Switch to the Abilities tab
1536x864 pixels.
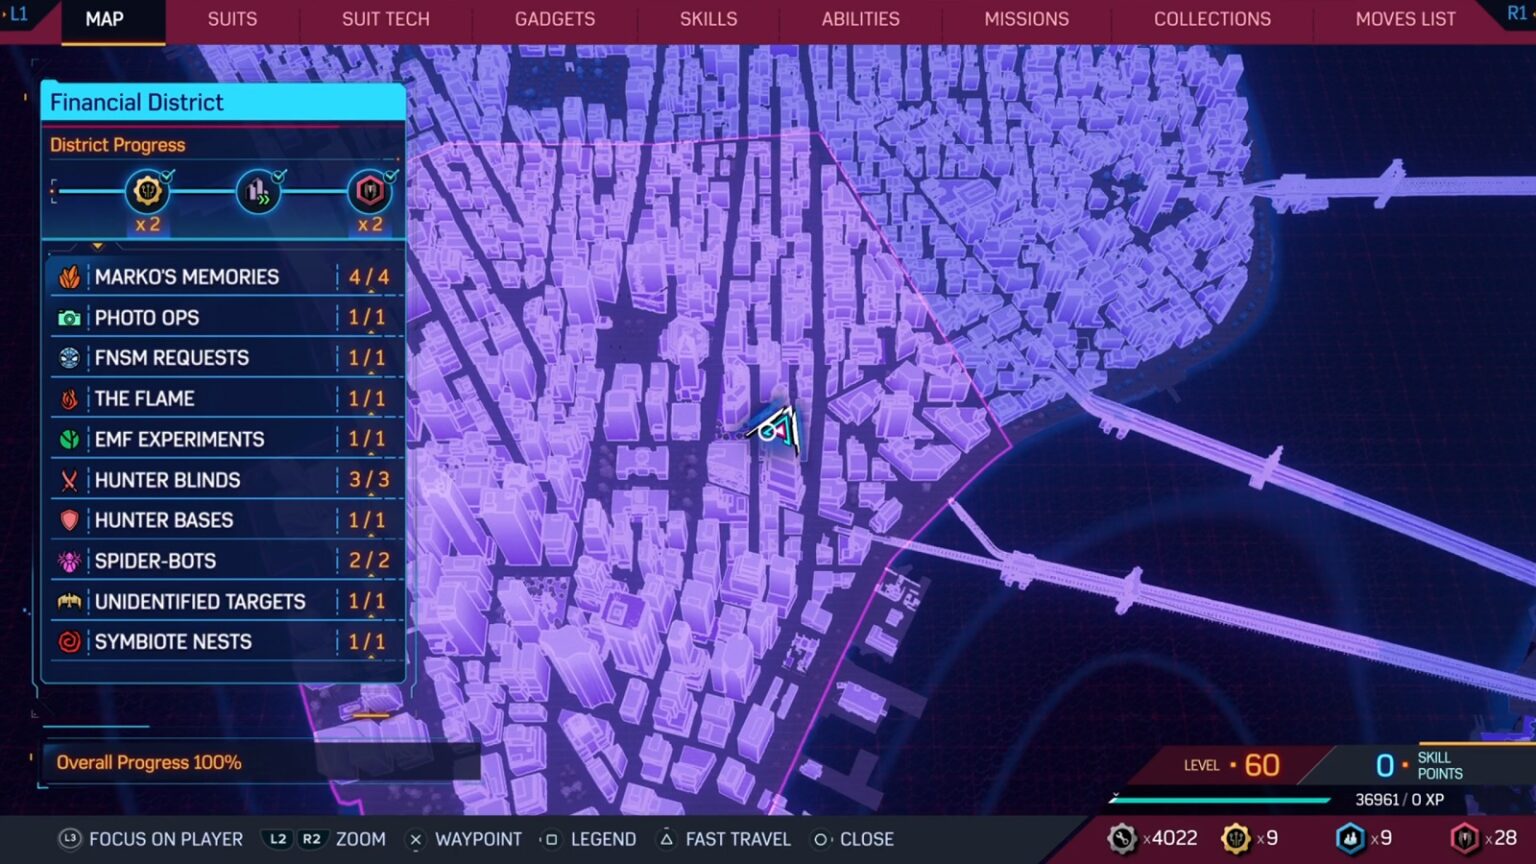click(861, 19)
